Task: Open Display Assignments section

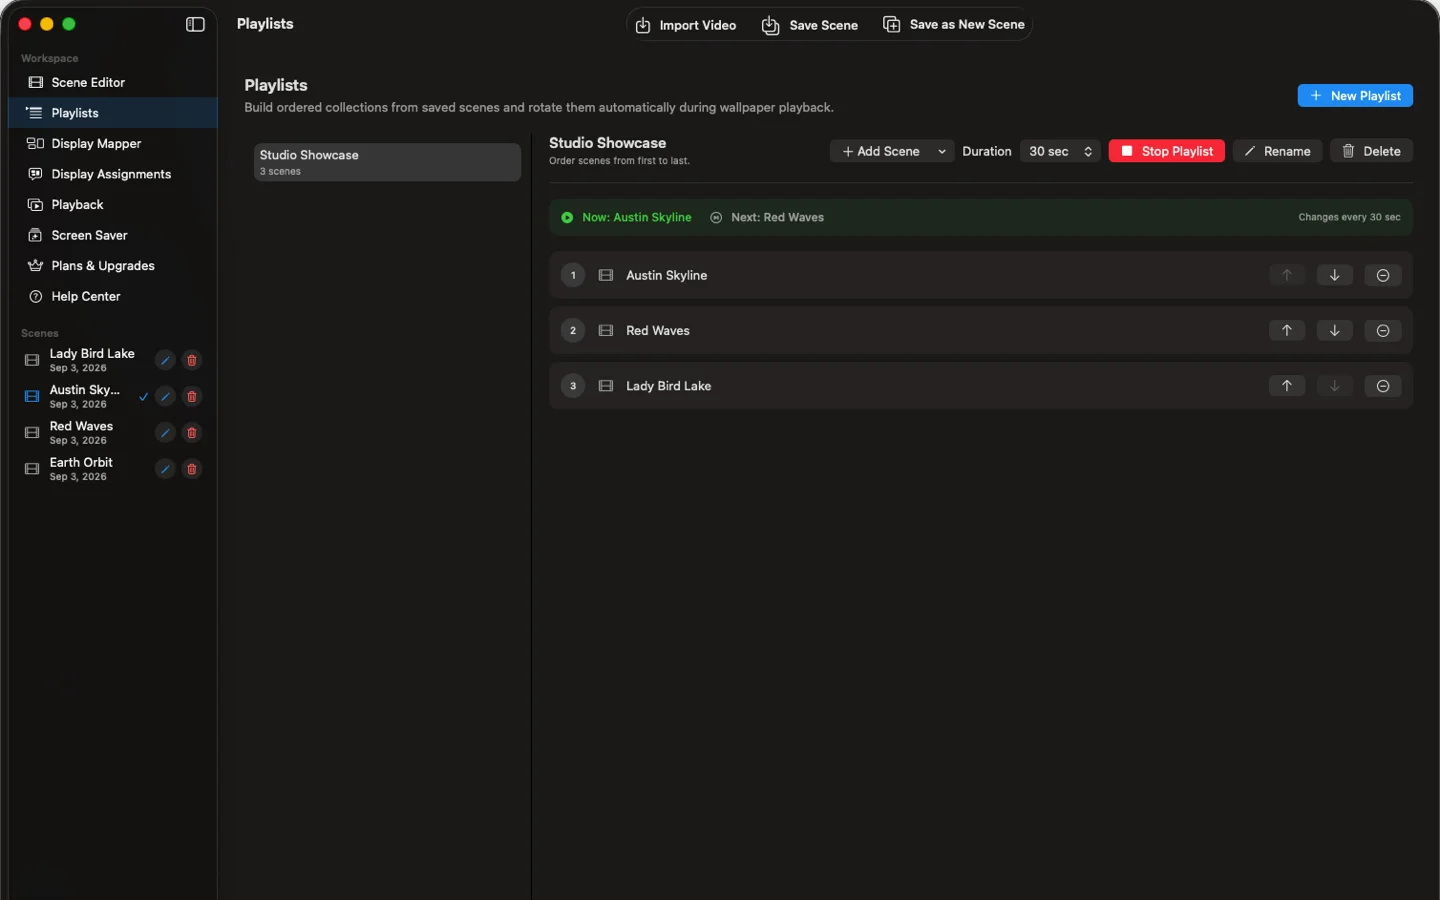Action: (x=112, y=174)
